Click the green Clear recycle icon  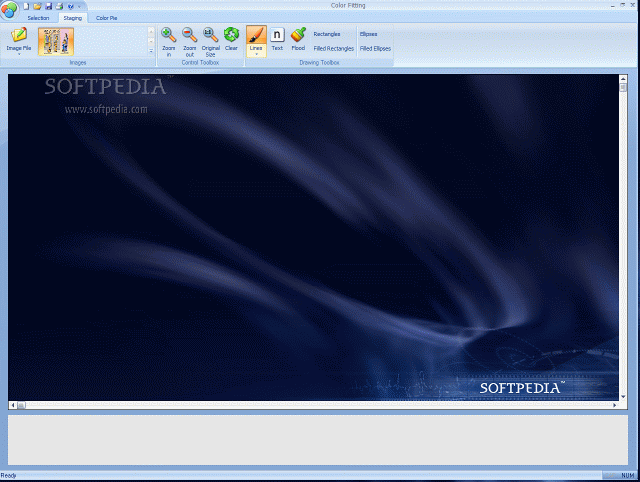coord(231,39)
